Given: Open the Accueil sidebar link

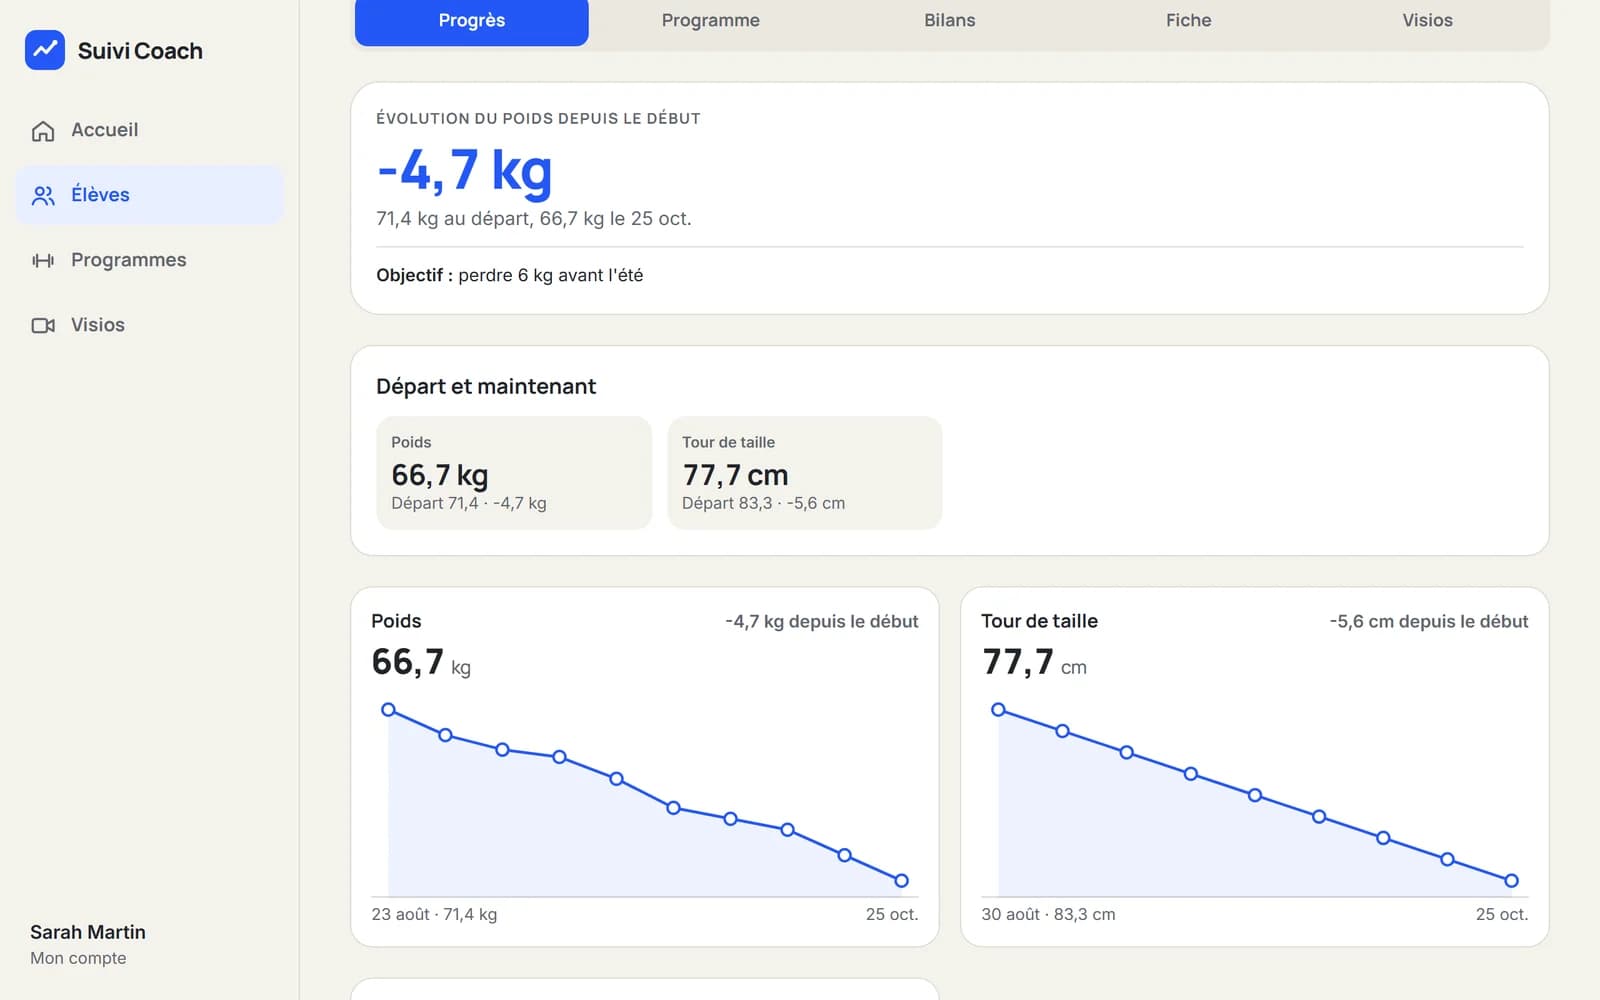Looking at the screenshot, I should (150, 130).
